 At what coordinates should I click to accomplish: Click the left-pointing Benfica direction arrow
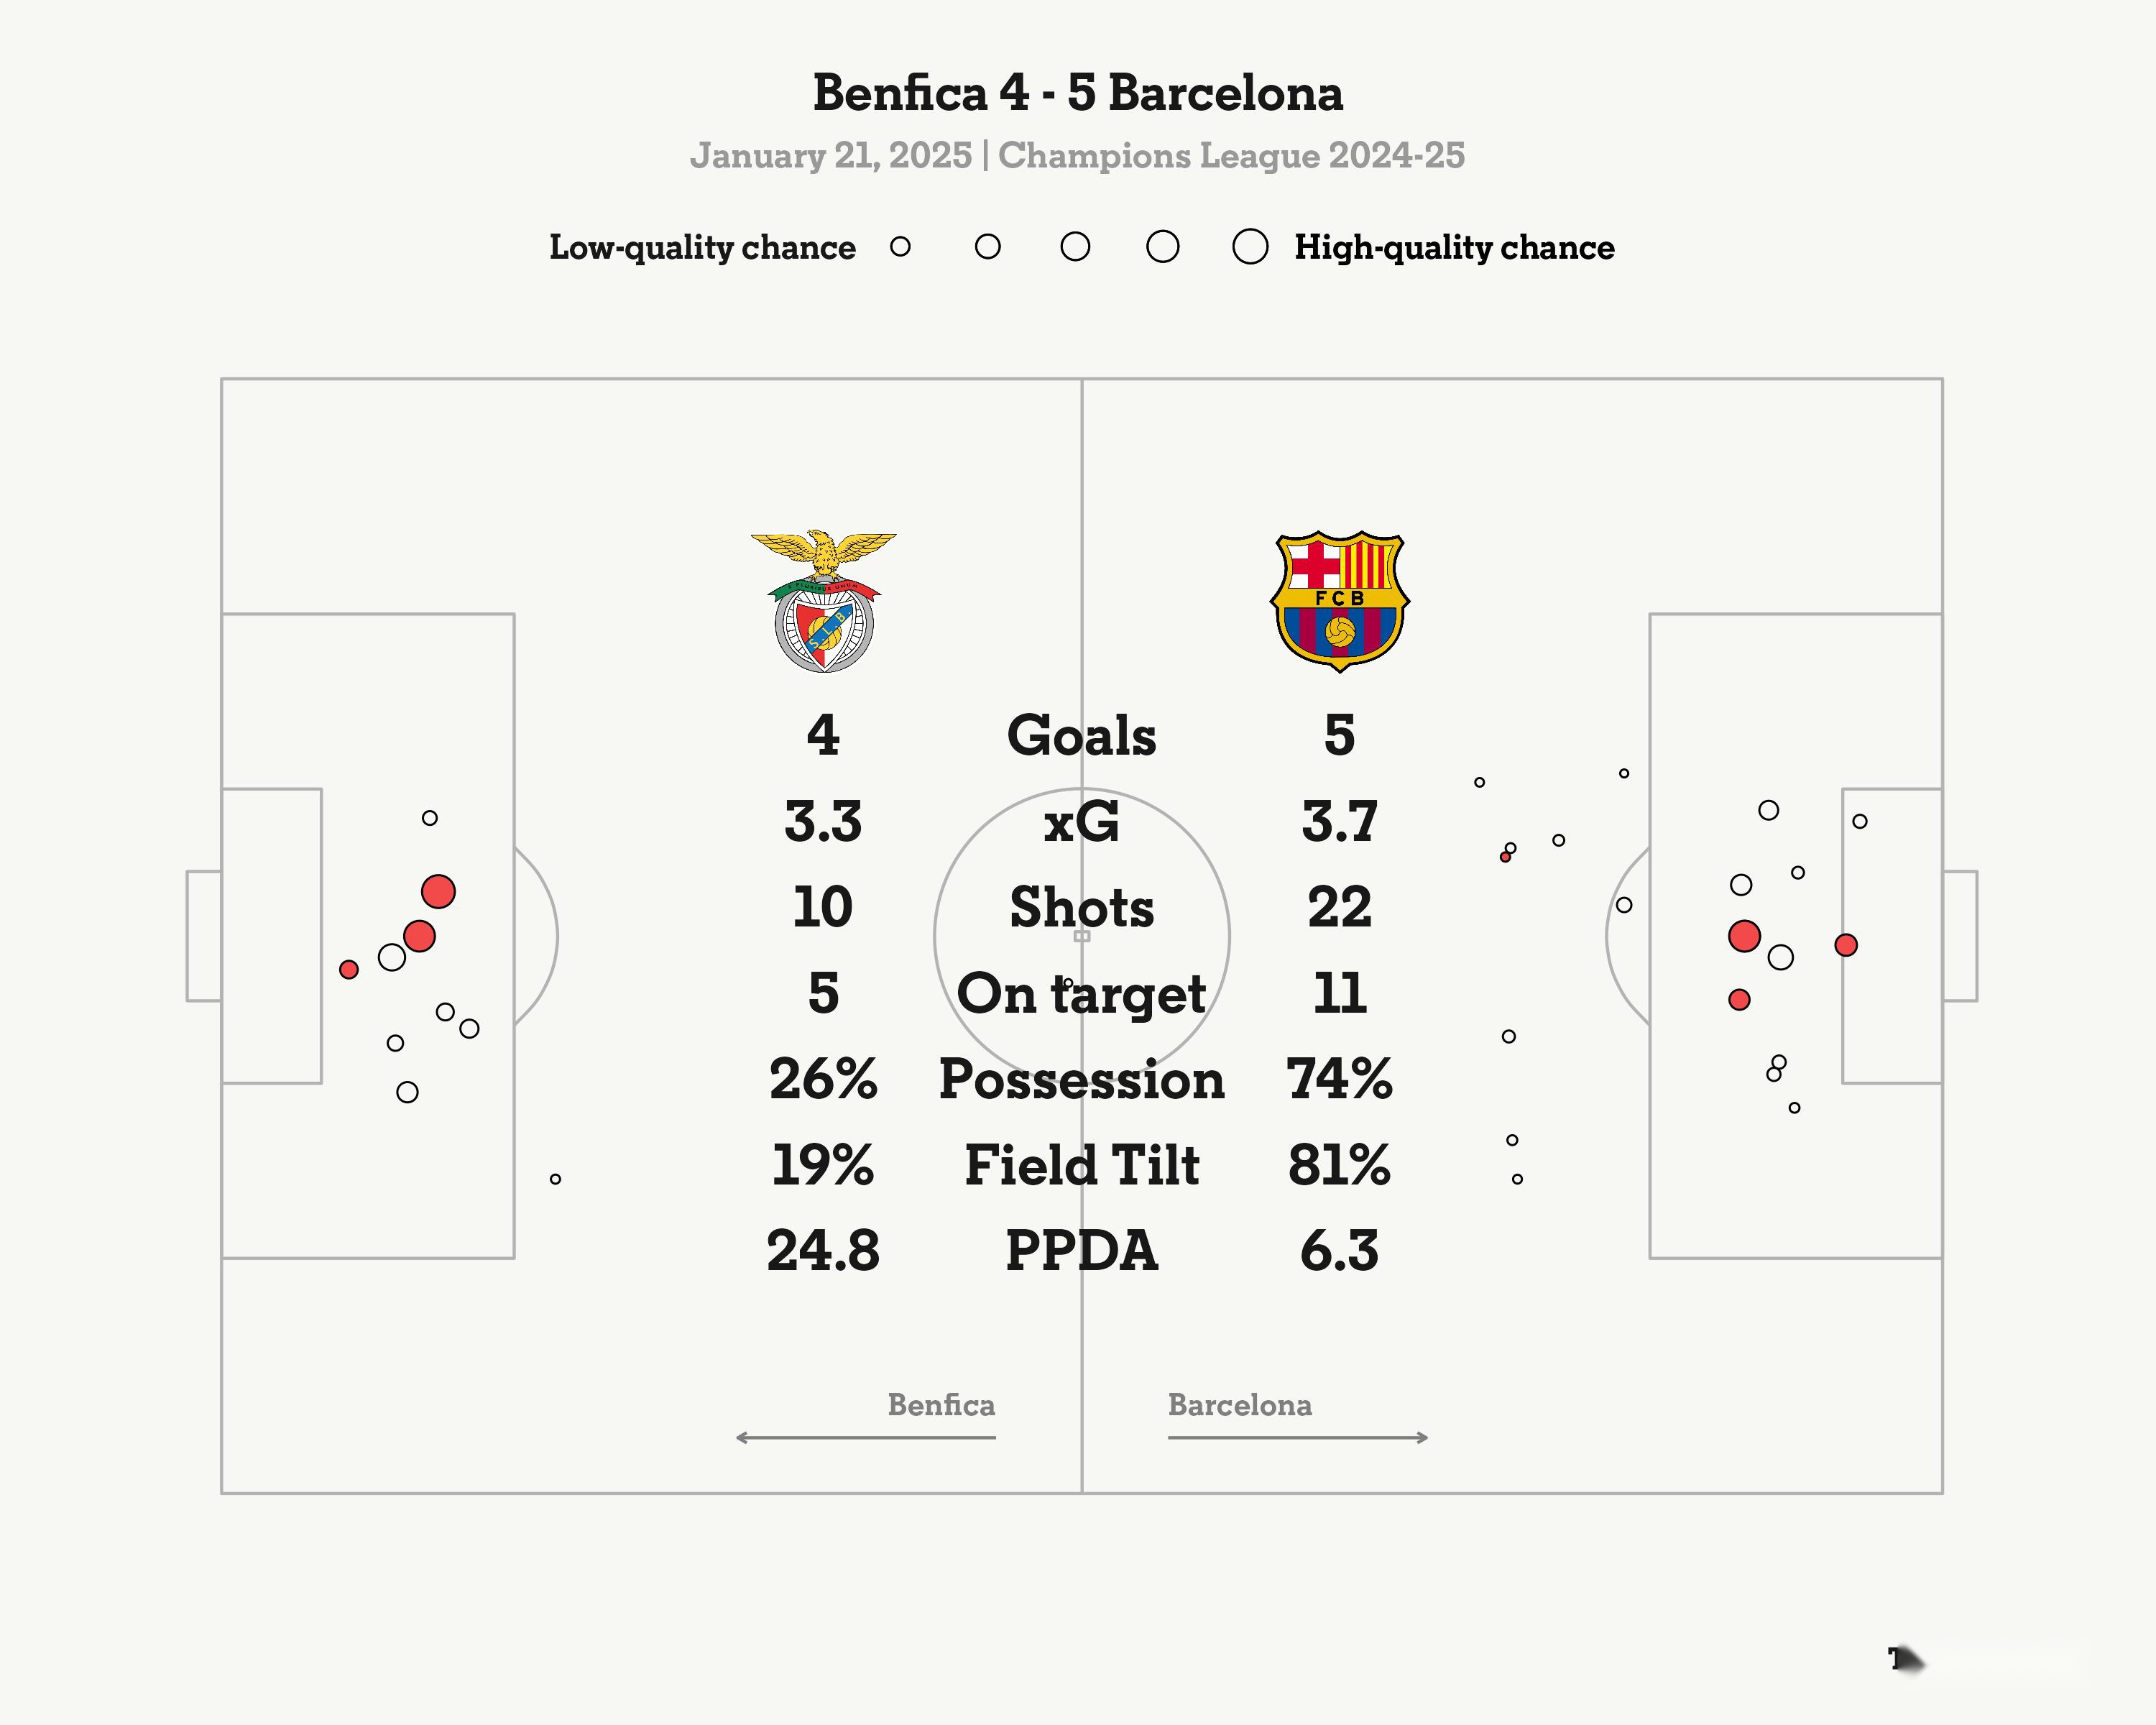click(865, 1437)
